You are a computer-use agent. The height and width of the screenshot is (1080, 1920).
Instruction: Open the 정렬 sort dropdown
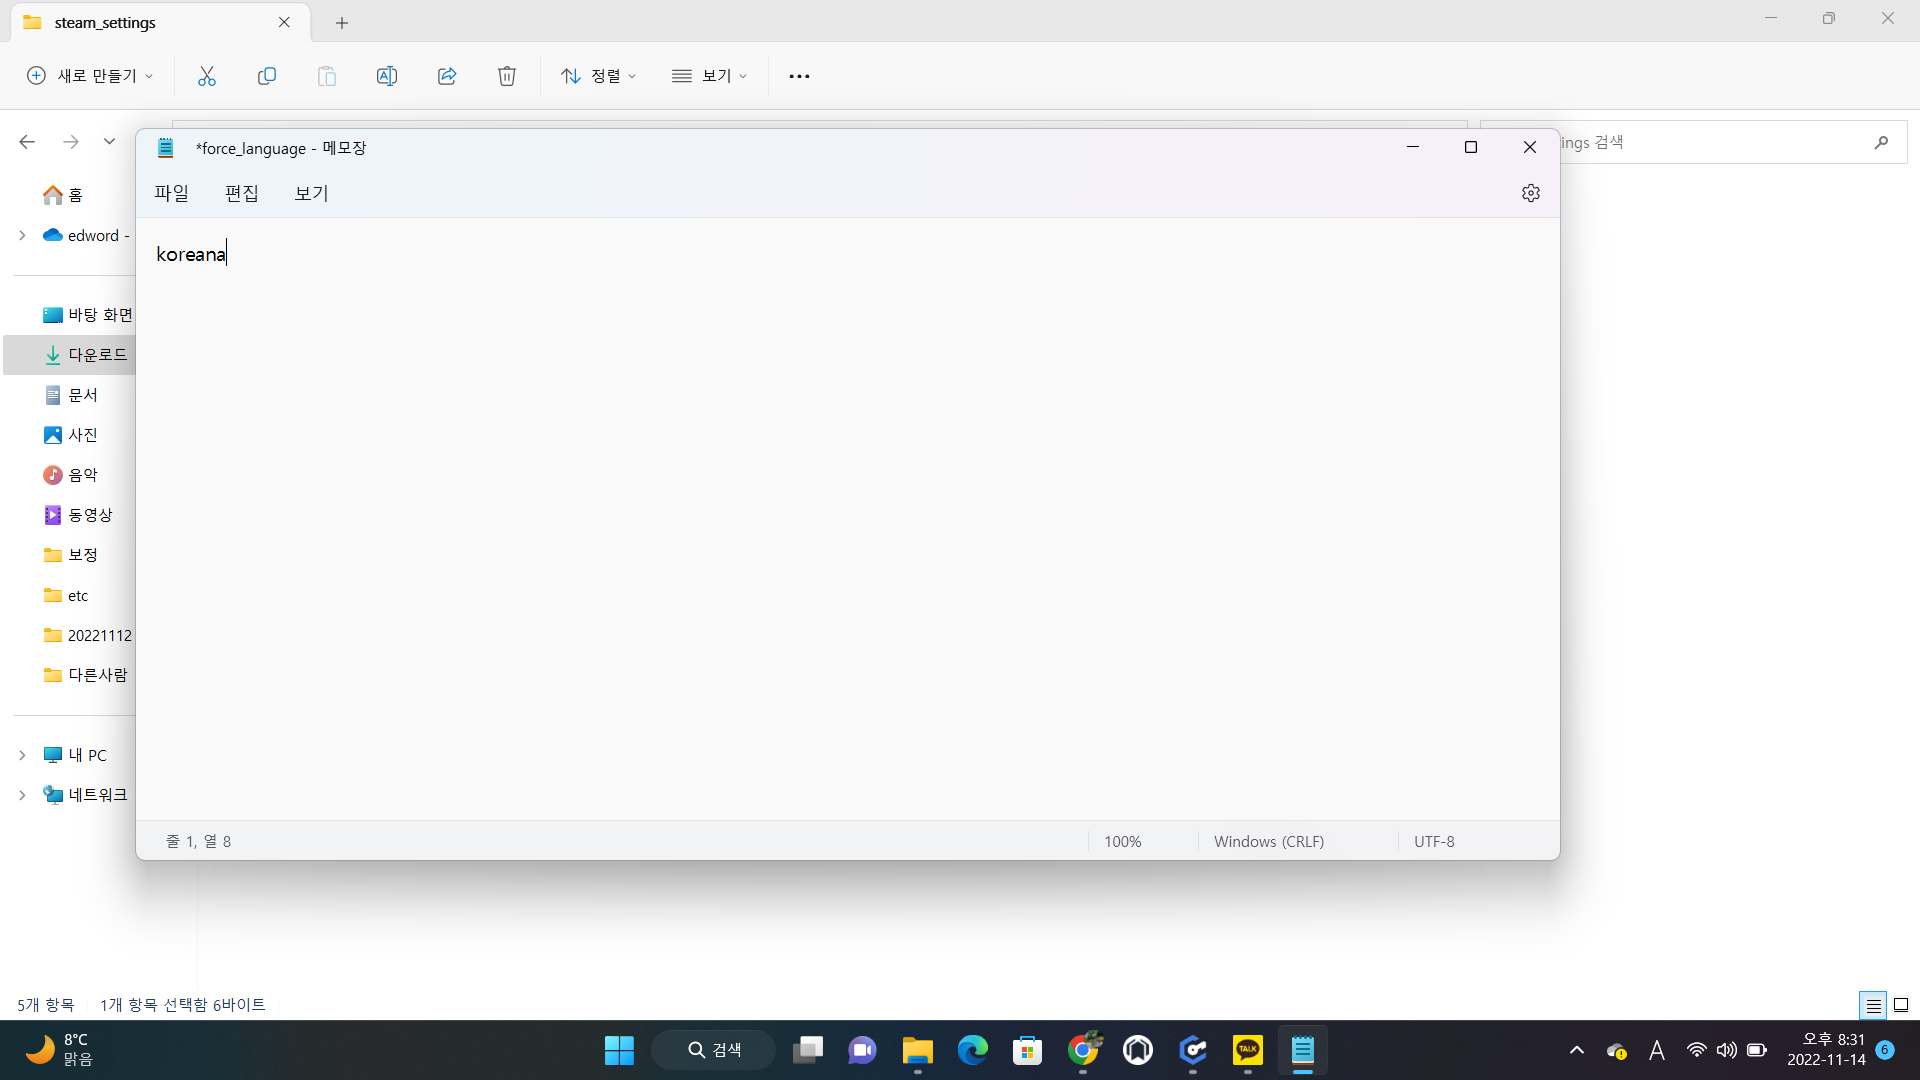click(x=598, y=76)
